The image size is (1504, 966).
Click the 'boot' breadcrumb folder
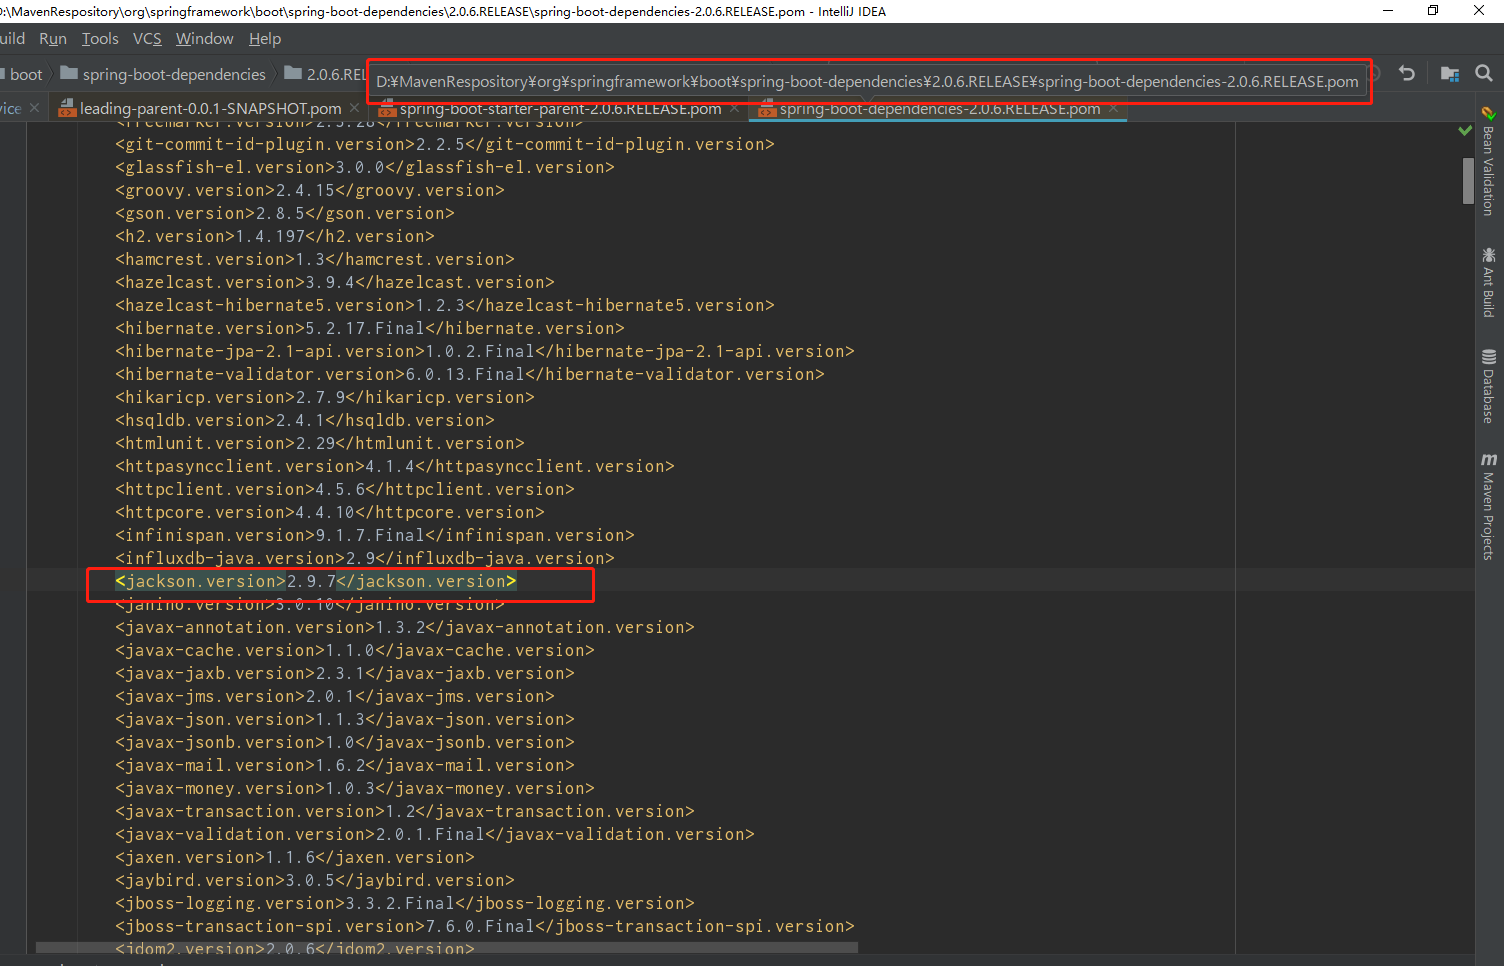coord(26,74)
